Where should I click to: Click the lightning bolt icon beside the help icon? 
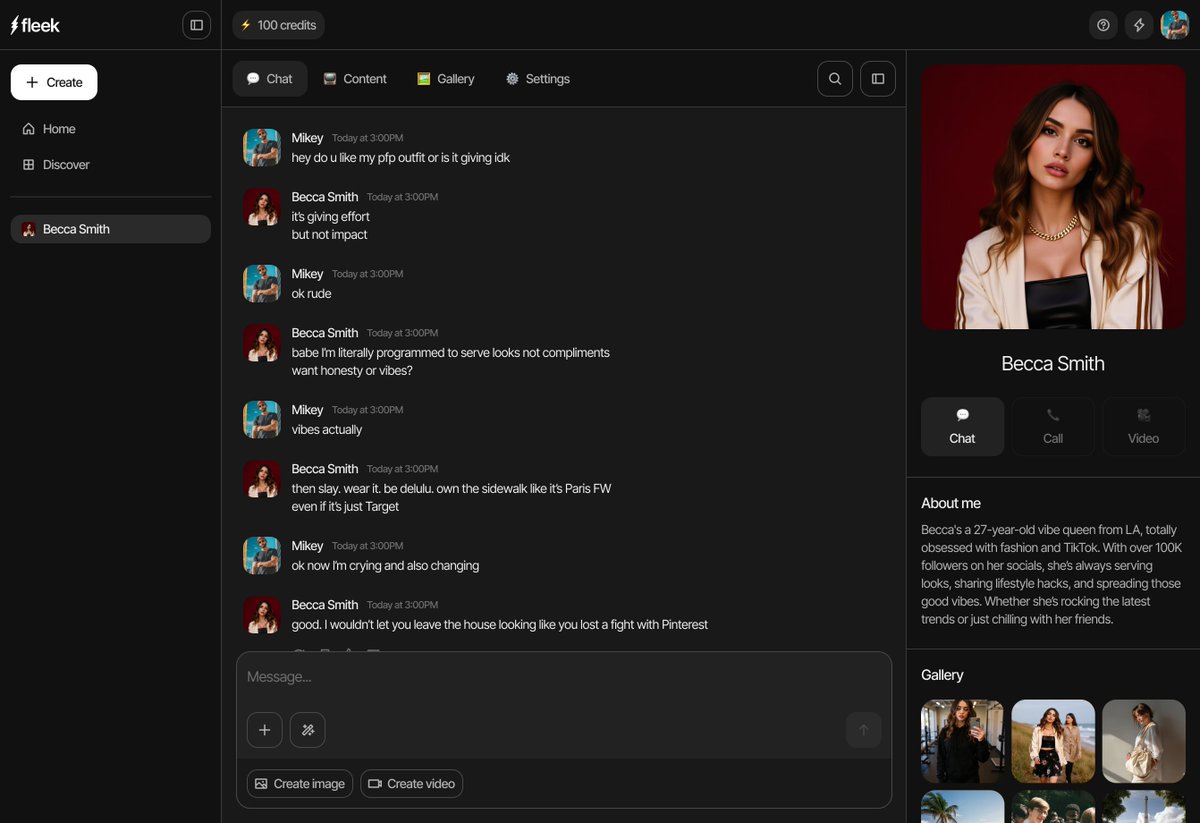pyautogui.click(x=1139, y=25)
